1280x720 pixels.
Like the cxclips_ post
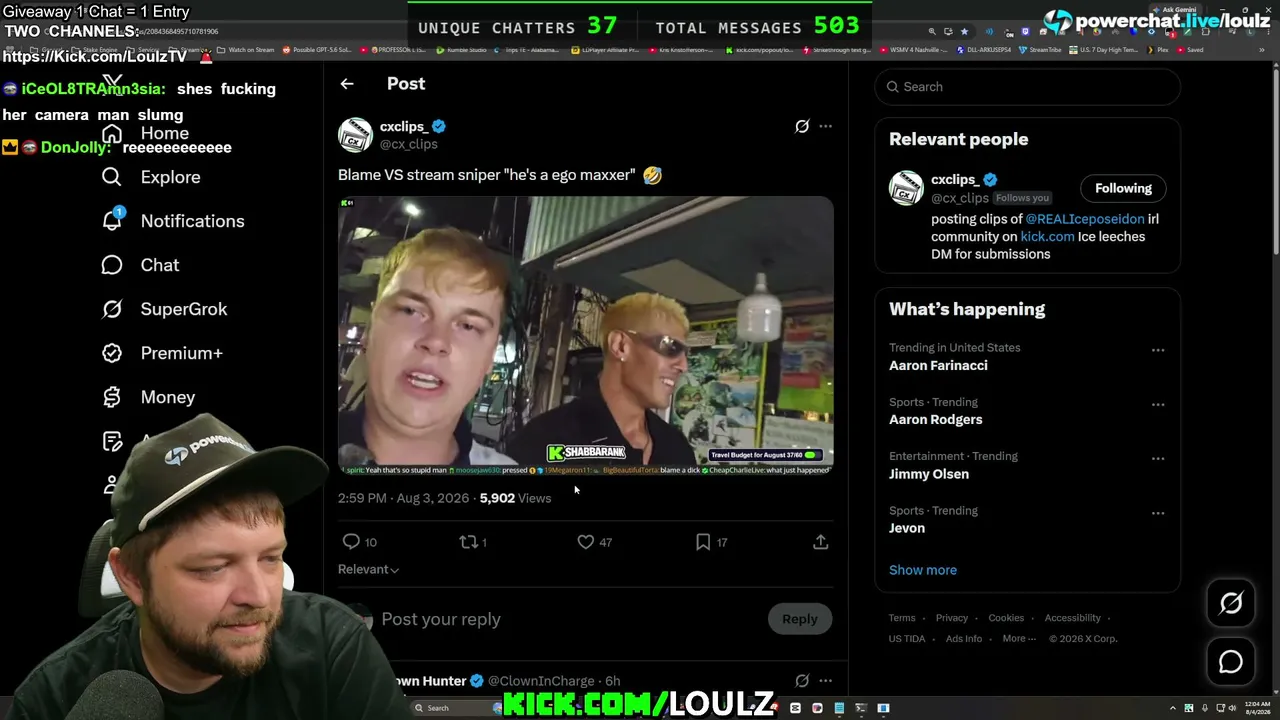coord(586,541)
